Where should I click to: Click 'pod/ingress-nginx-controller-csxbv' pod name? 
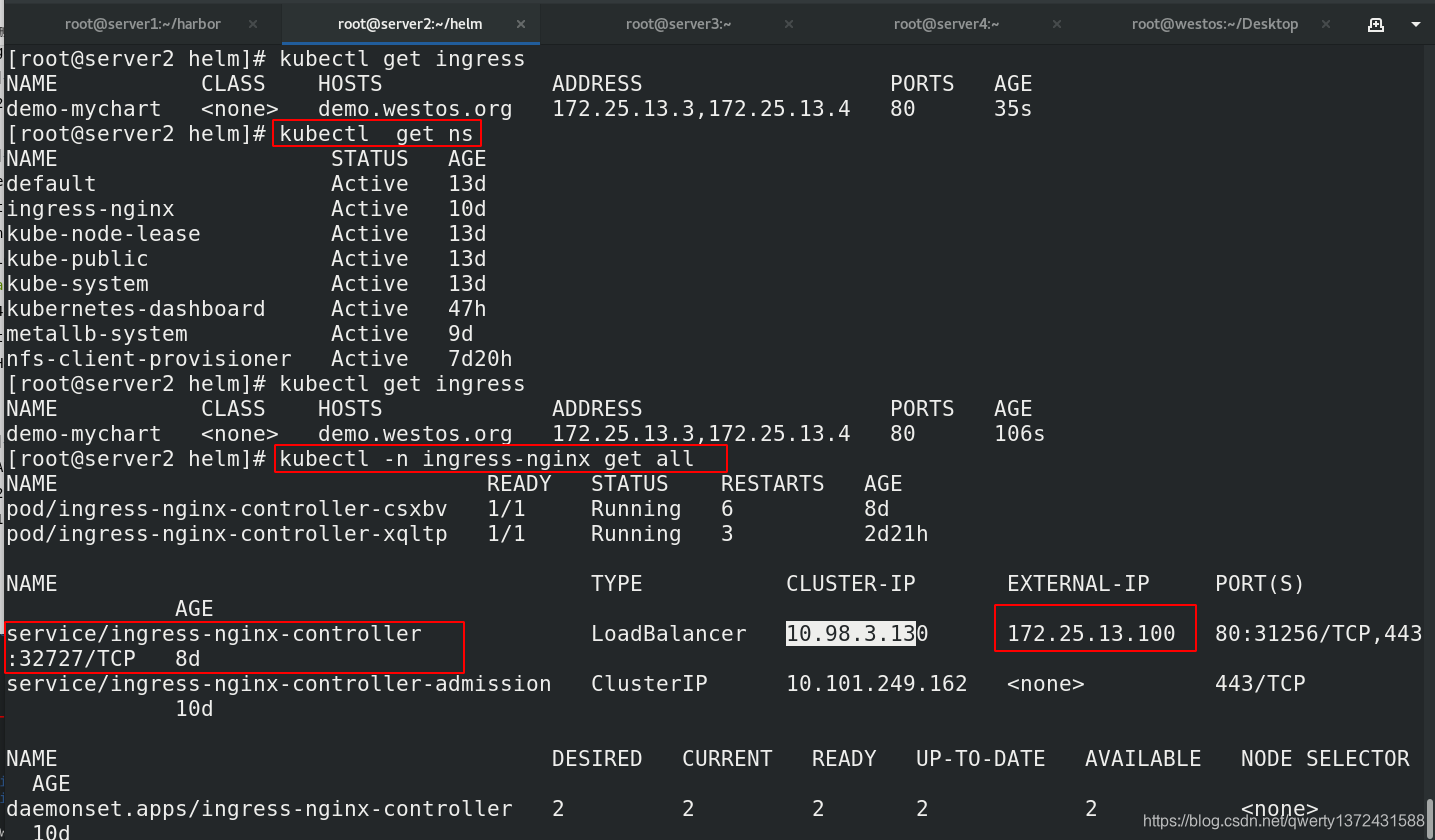[x=227, y=509]
